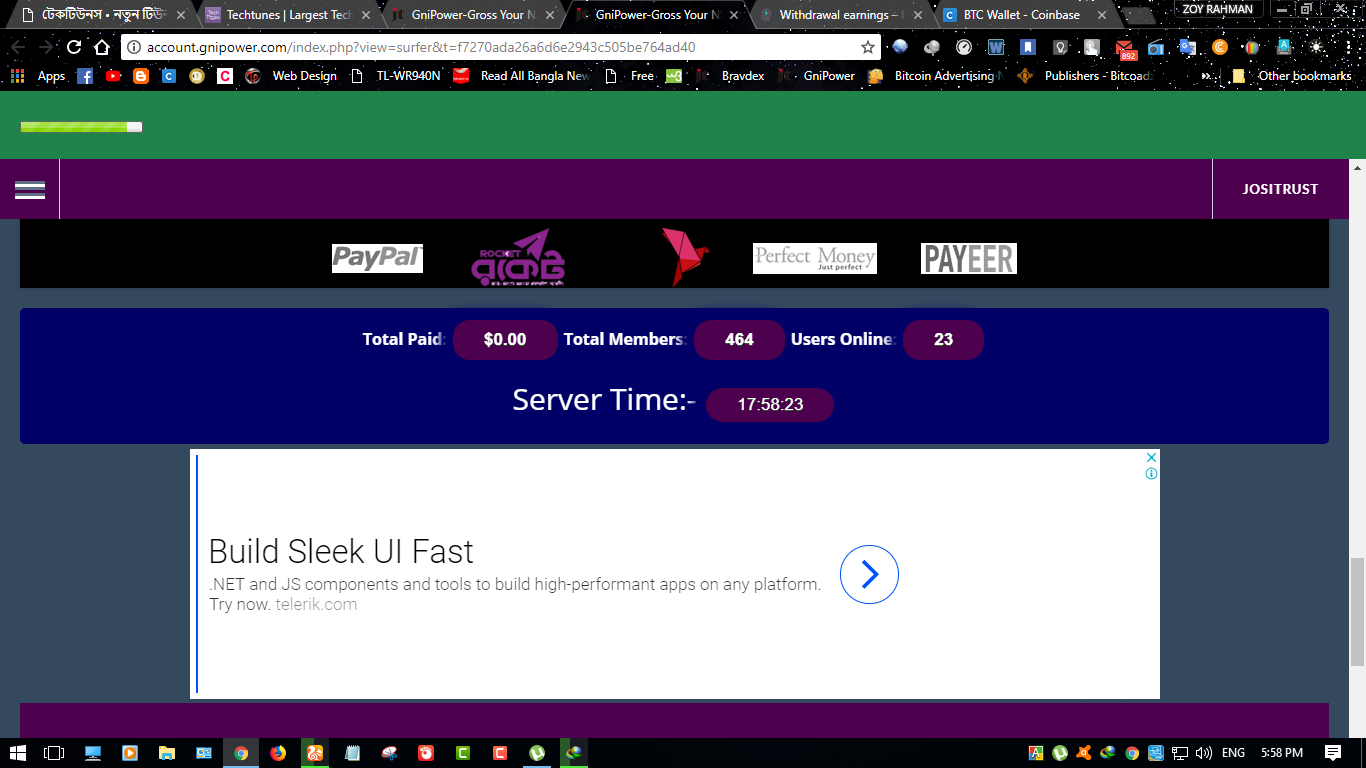Open the Windows Start menu
Image resolution: width=1366 pixels, height=768 pixels.
(18, 753)
